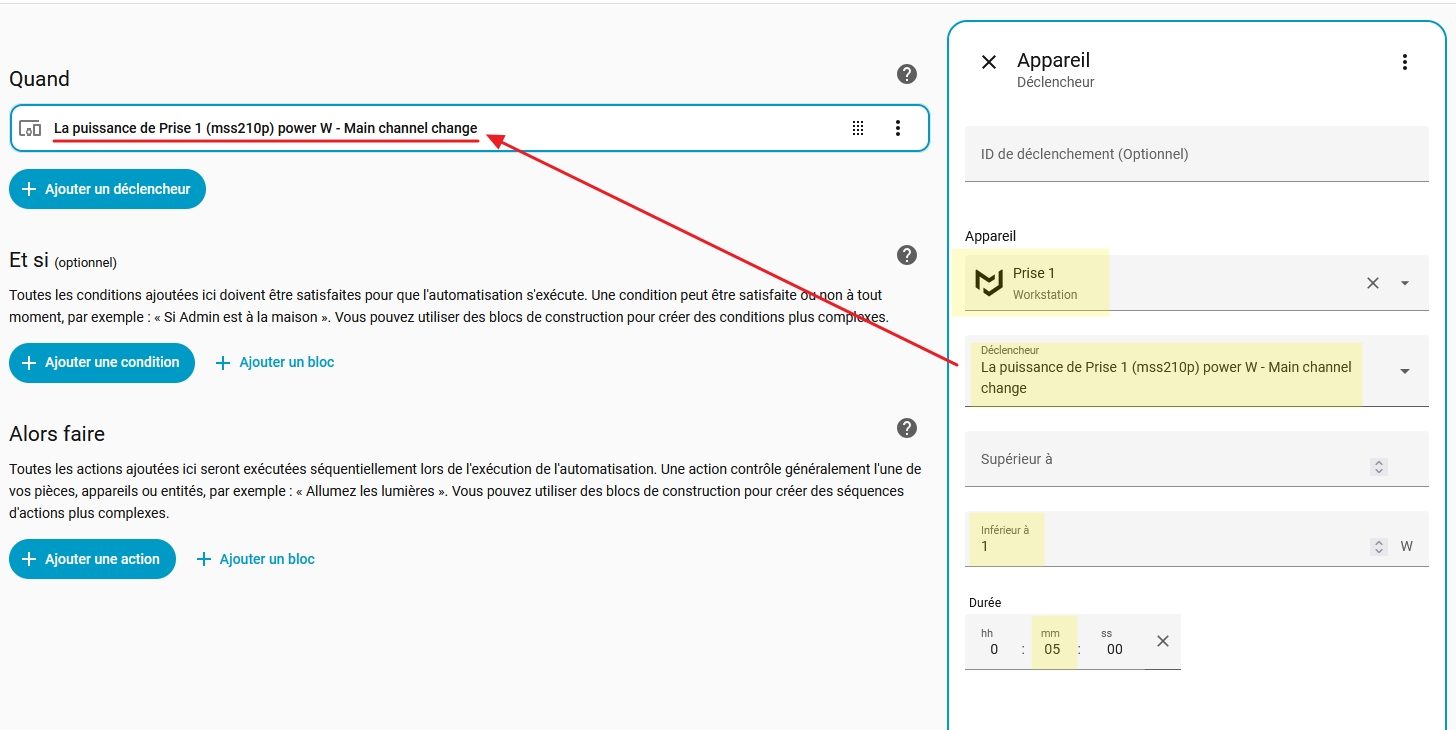The height and width of the screenshot is (730, 1456).
Task: Click the ID de déclenchement field
Action: coord(1196,154)
